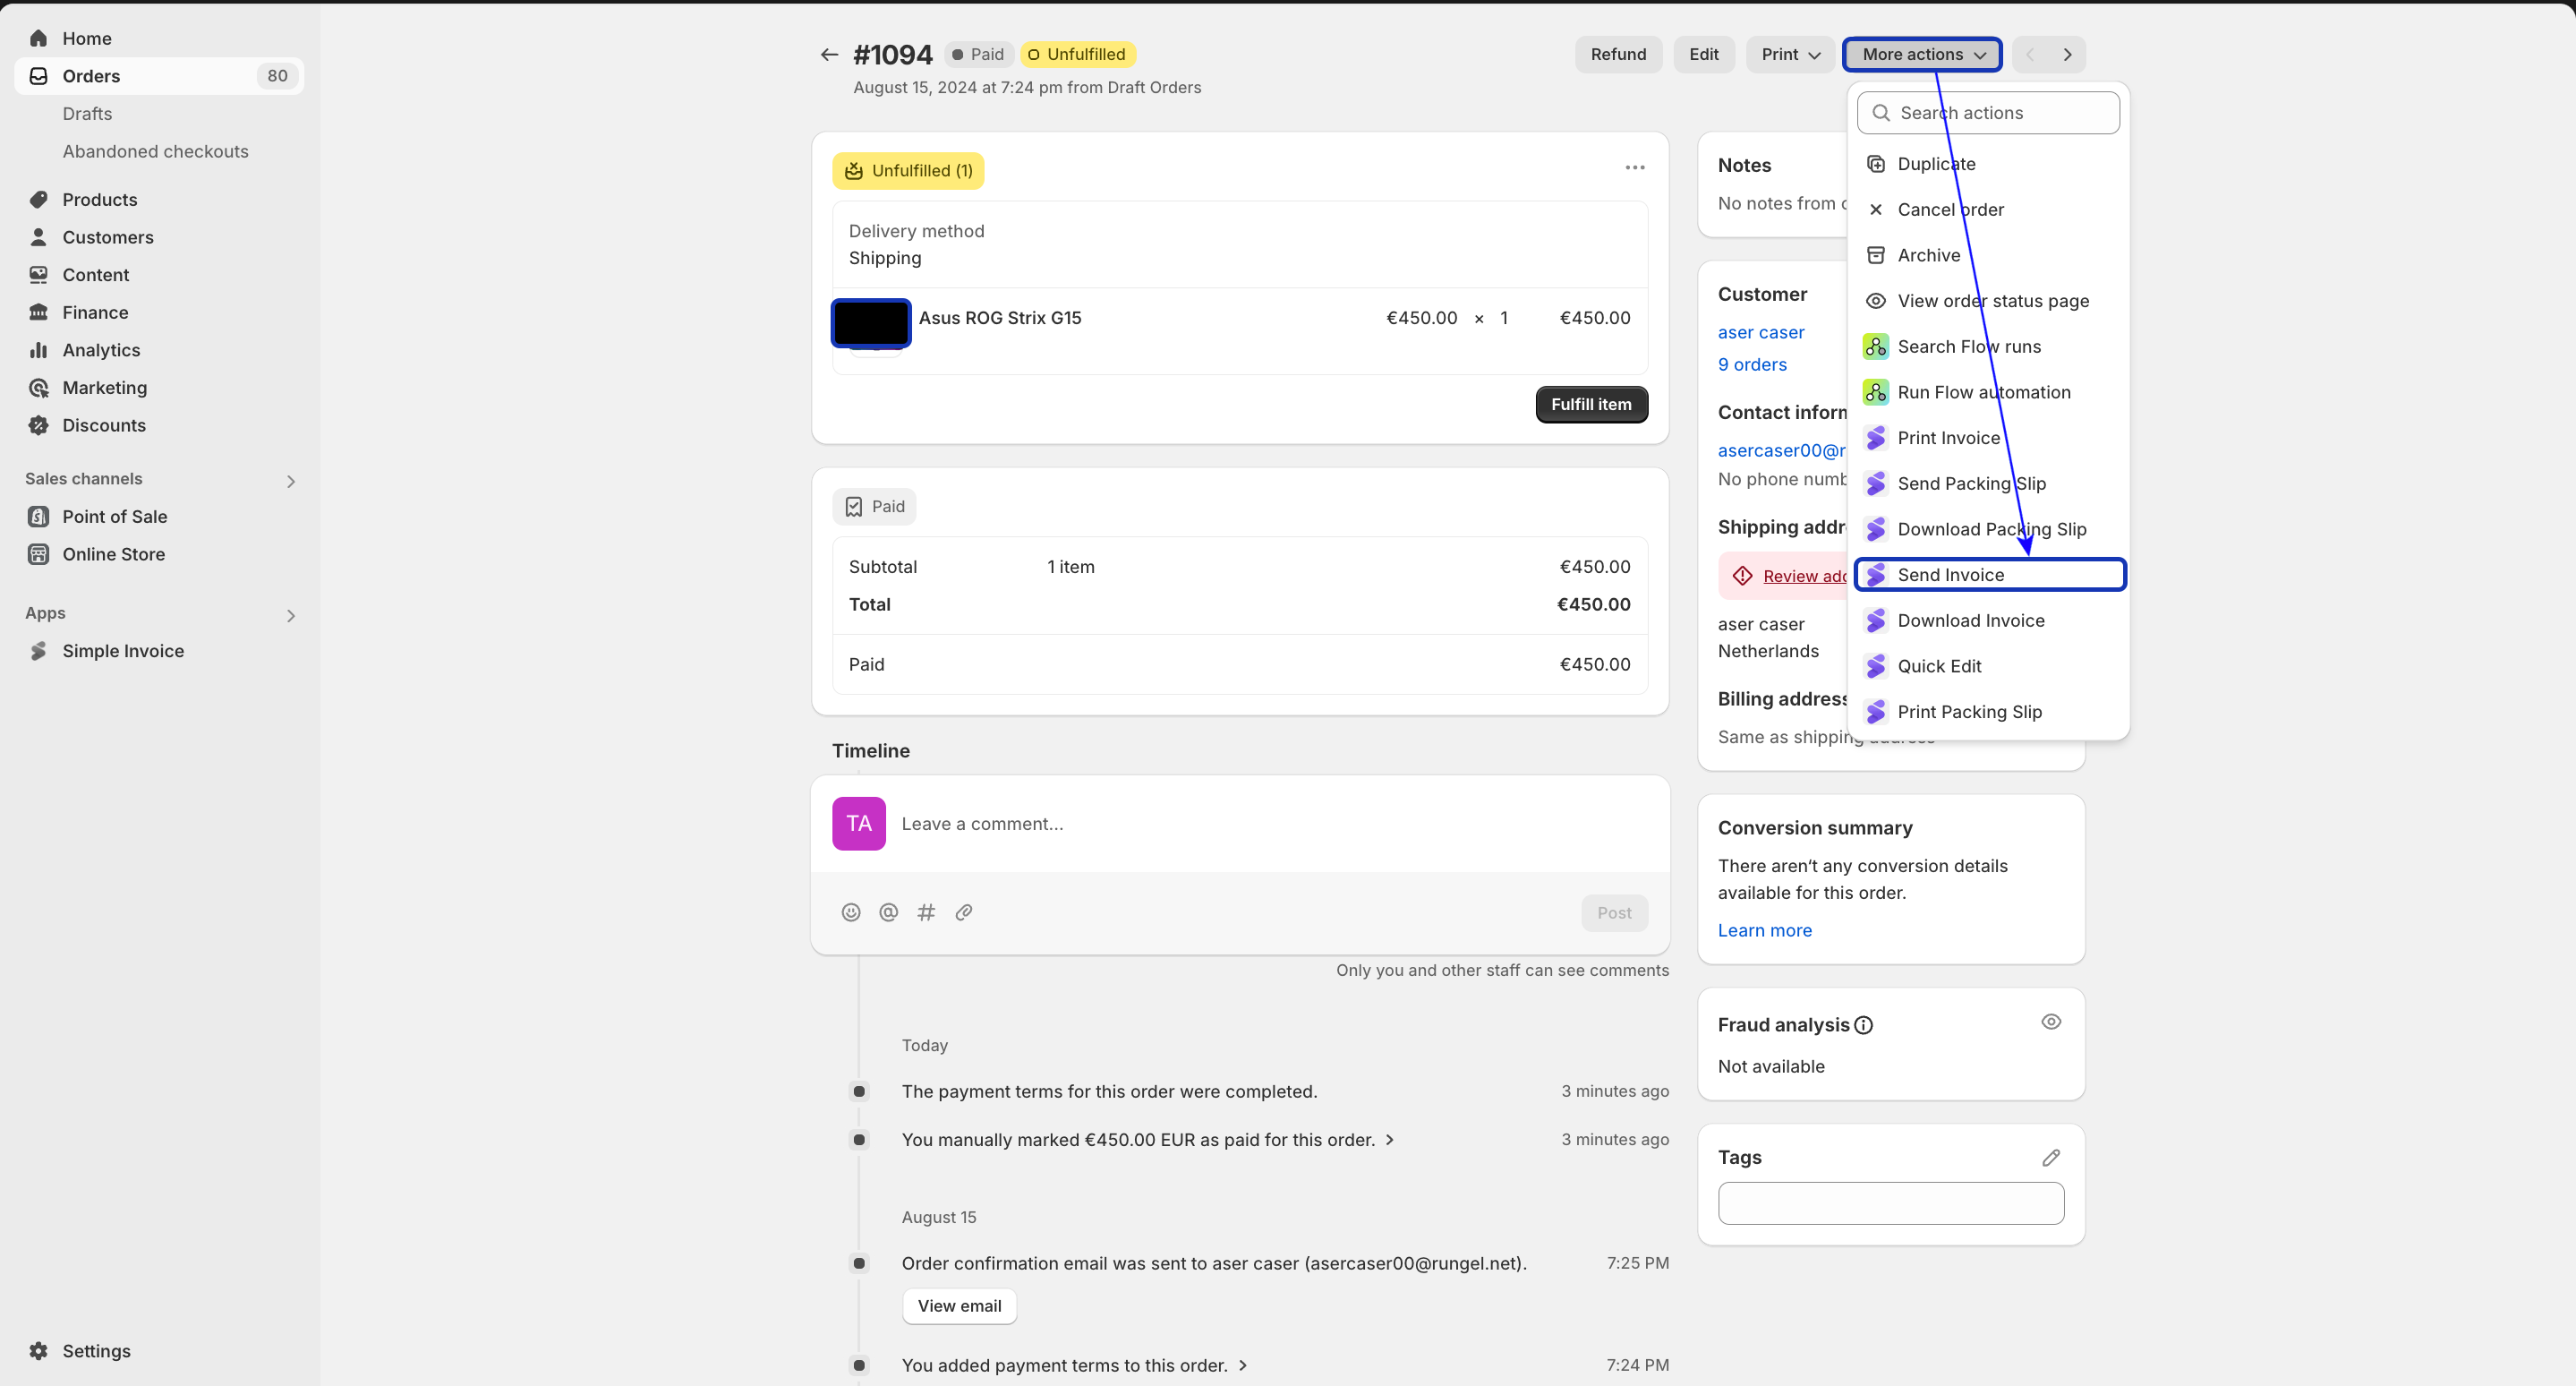Open the aser caser customer link
Screen dimensions: 2576x1386
click(1760, 333)
